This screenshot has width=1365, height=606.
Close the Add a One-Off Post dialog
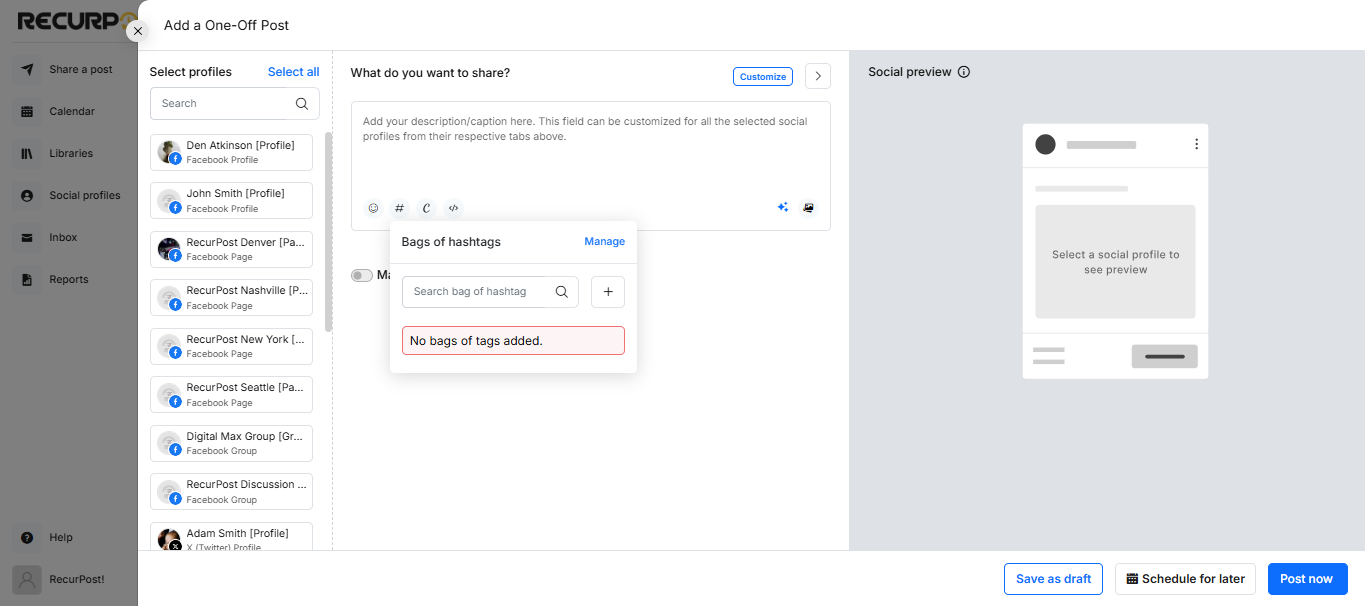point(138,31)
